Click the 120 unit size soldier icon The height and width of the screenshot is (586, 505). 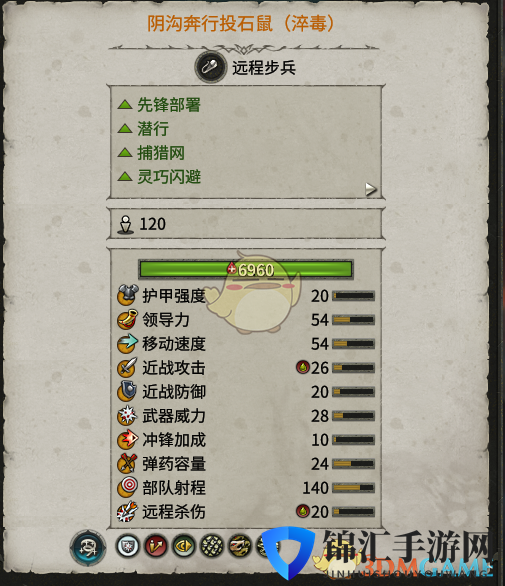pos(126,224)
